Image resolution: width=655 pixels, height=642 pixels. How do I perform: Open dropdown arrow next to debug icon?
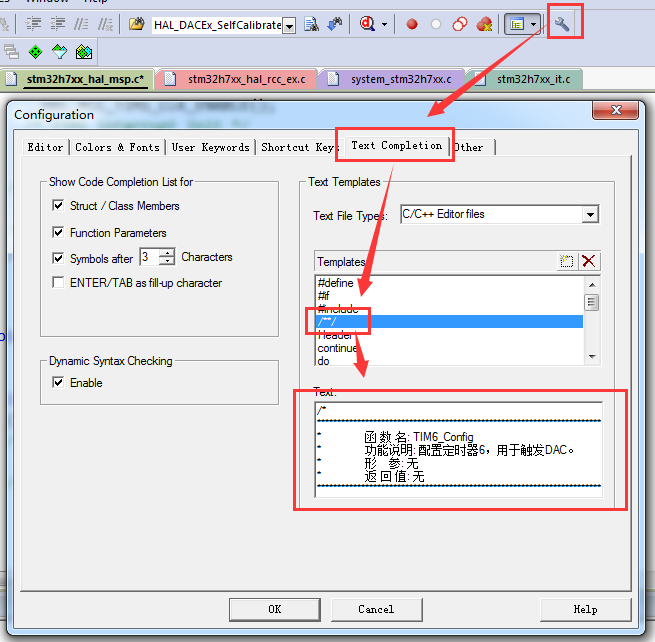(x=384, y=24)
